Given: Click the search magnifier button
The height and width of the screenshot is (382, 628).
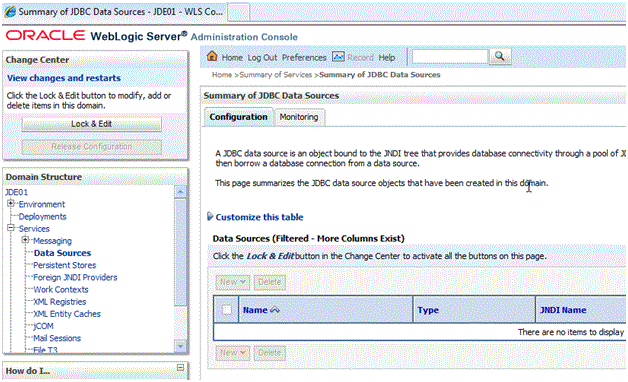Looking at the screenshot, I should [499, 56].
